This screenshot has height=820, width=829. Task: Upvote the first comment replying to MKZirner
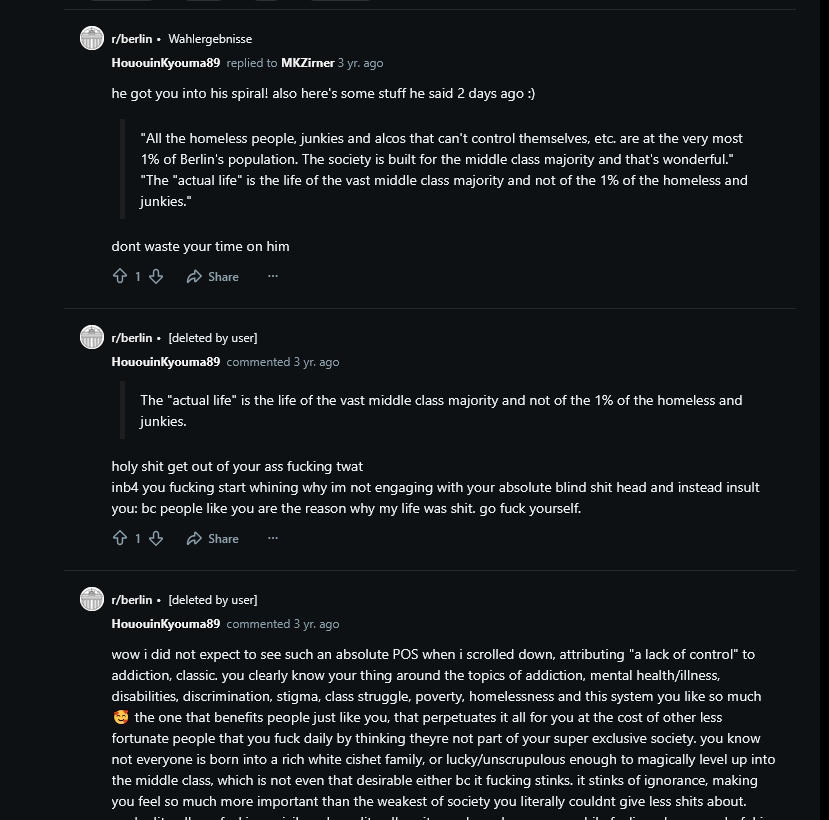(x=120, y=276)
